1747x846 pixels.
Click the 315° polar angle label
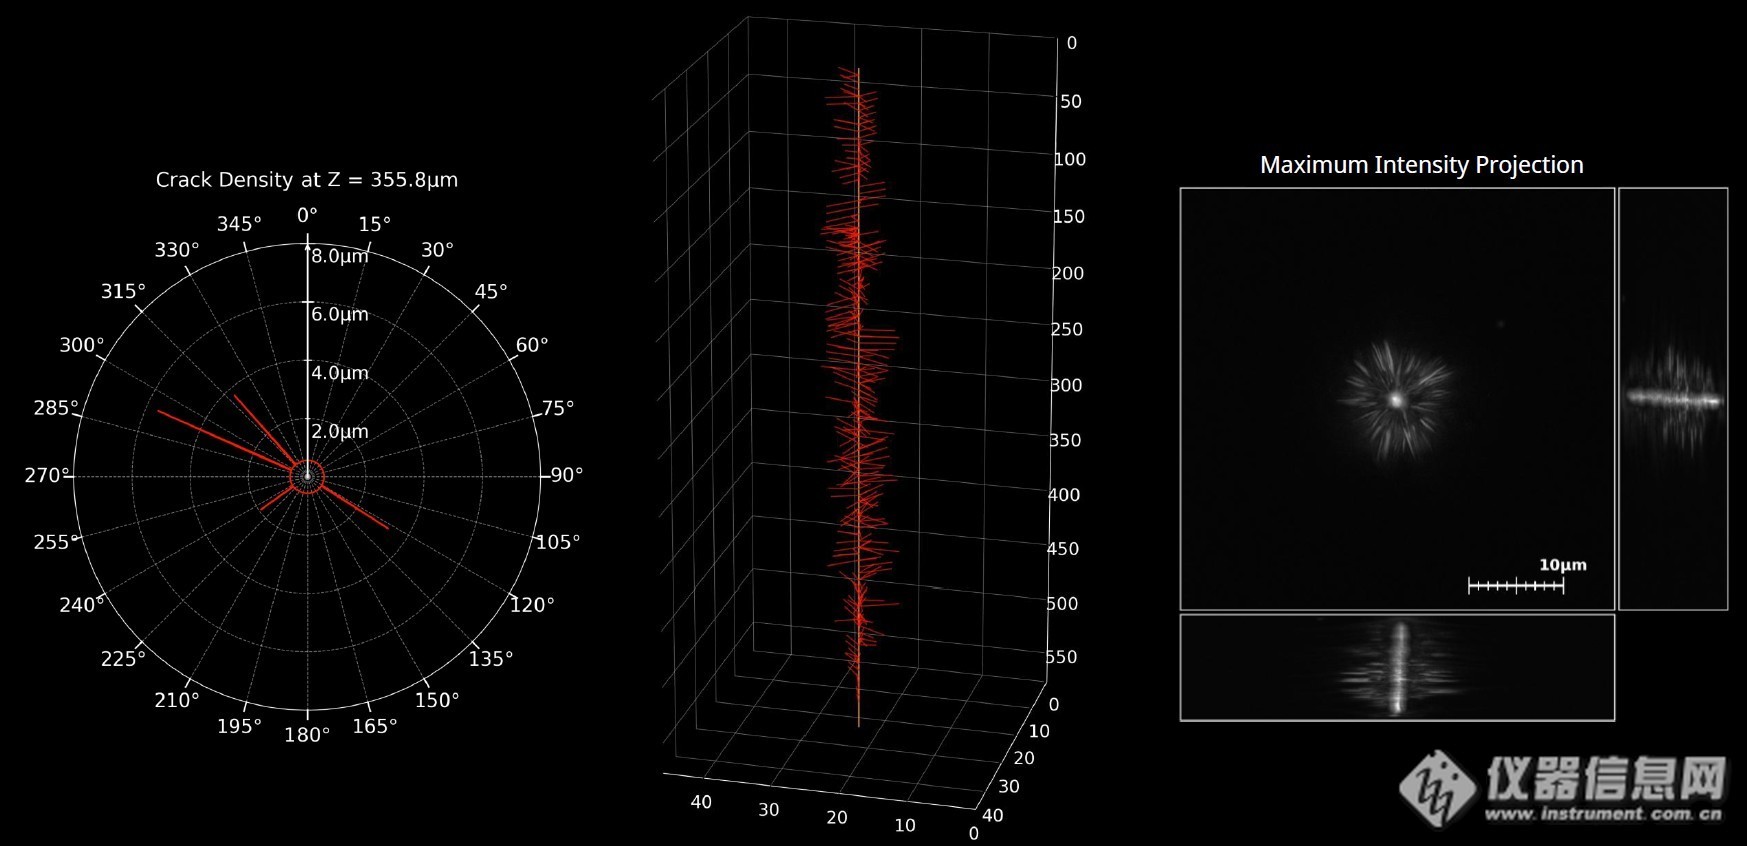(123, 291)
